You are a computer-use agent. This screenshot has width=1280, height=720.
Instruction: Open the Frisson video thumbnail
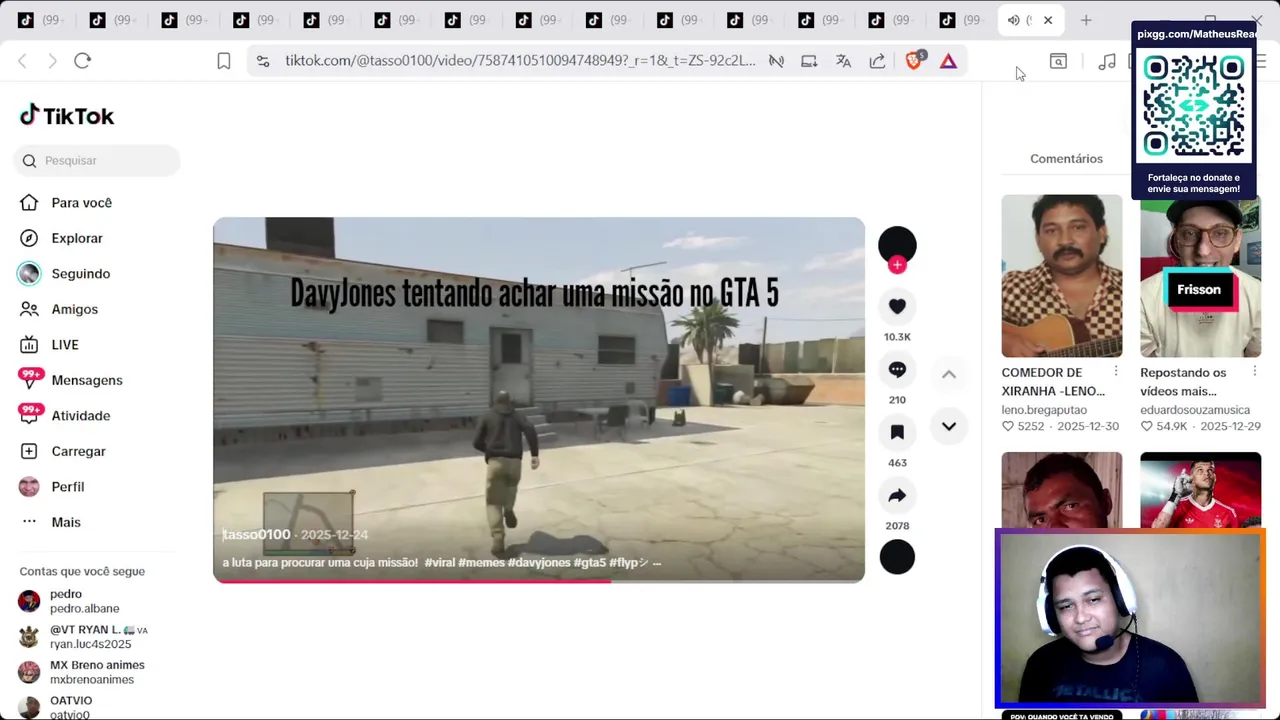tap(1200, 276)
